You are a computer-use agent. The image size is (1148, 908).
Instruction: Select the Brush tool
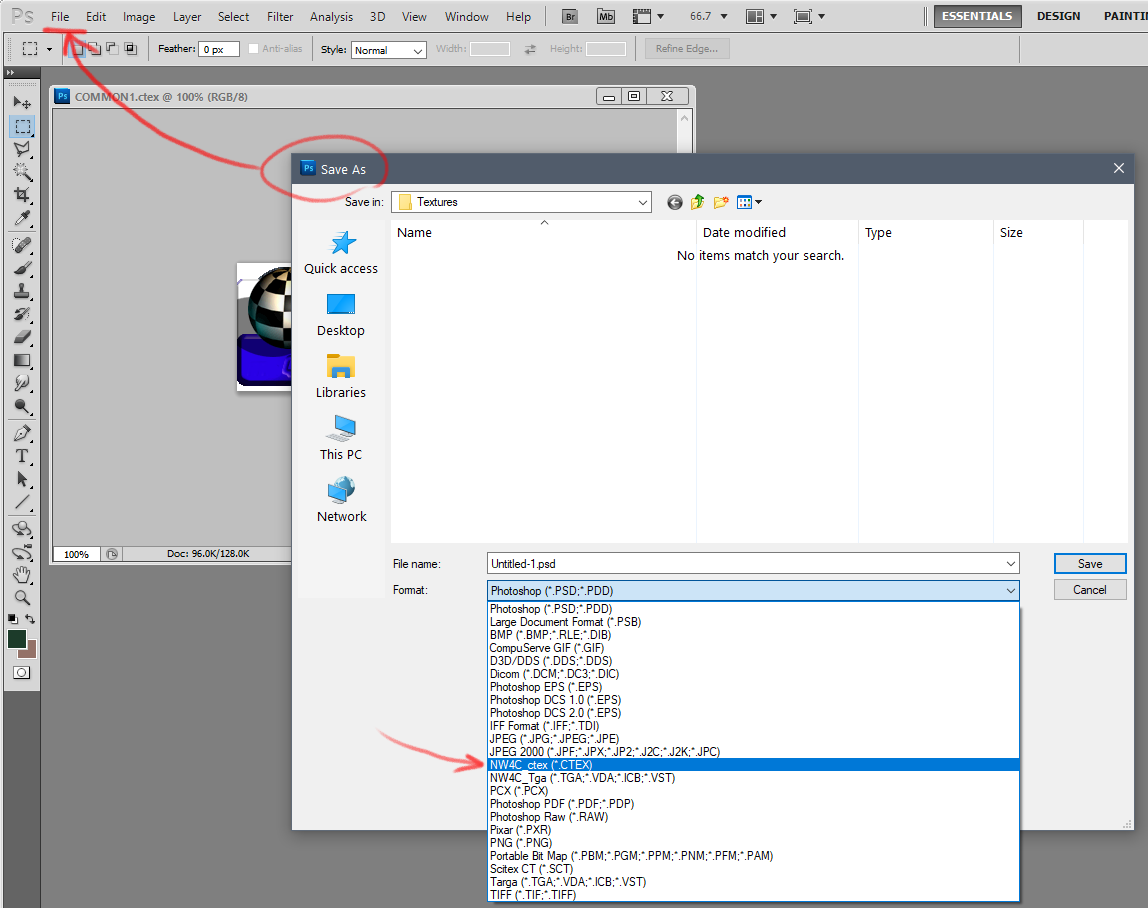click(x=22, y=269)
